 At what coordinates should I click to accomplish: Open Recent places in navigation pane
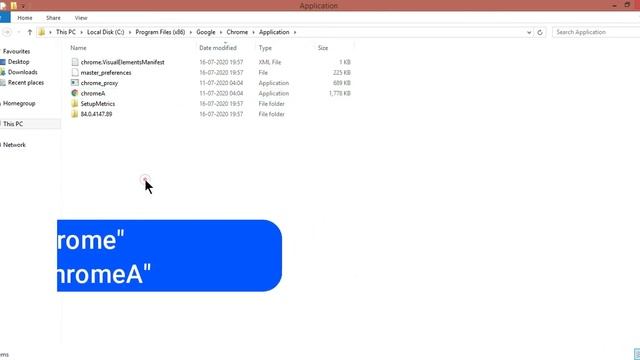point(26,82)
